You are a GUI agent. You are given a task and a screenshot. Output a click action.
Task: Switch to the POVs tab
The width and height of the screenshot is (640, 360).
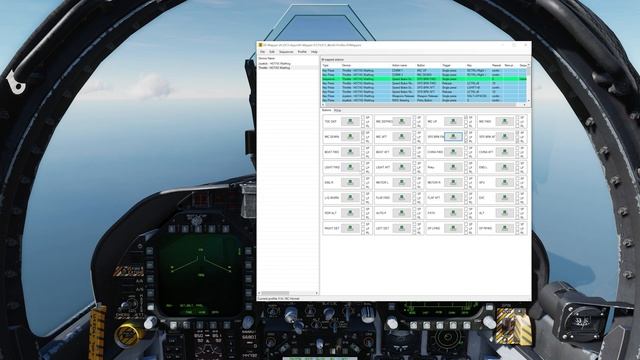coord(338,111)
